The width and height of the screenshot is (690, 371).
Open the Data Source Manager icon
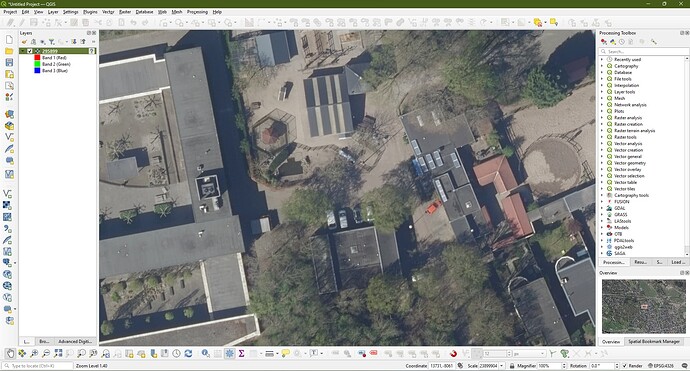(9, 114)
